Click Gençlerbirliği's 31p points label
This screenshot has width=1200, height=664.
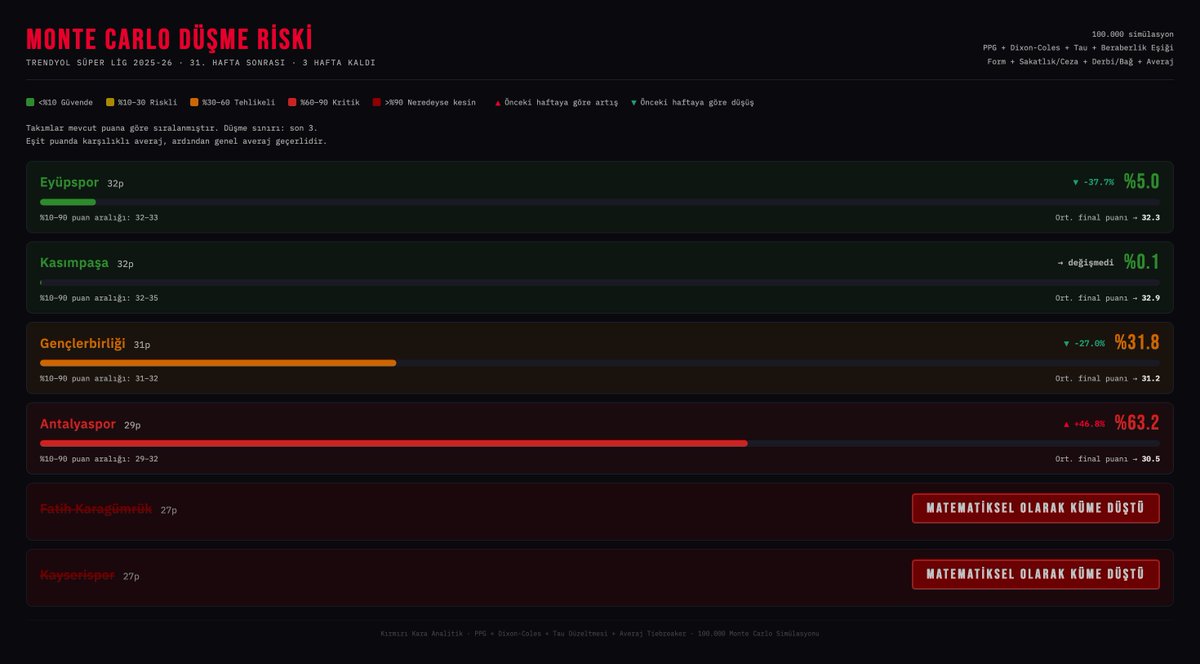(x=142, y=345)
